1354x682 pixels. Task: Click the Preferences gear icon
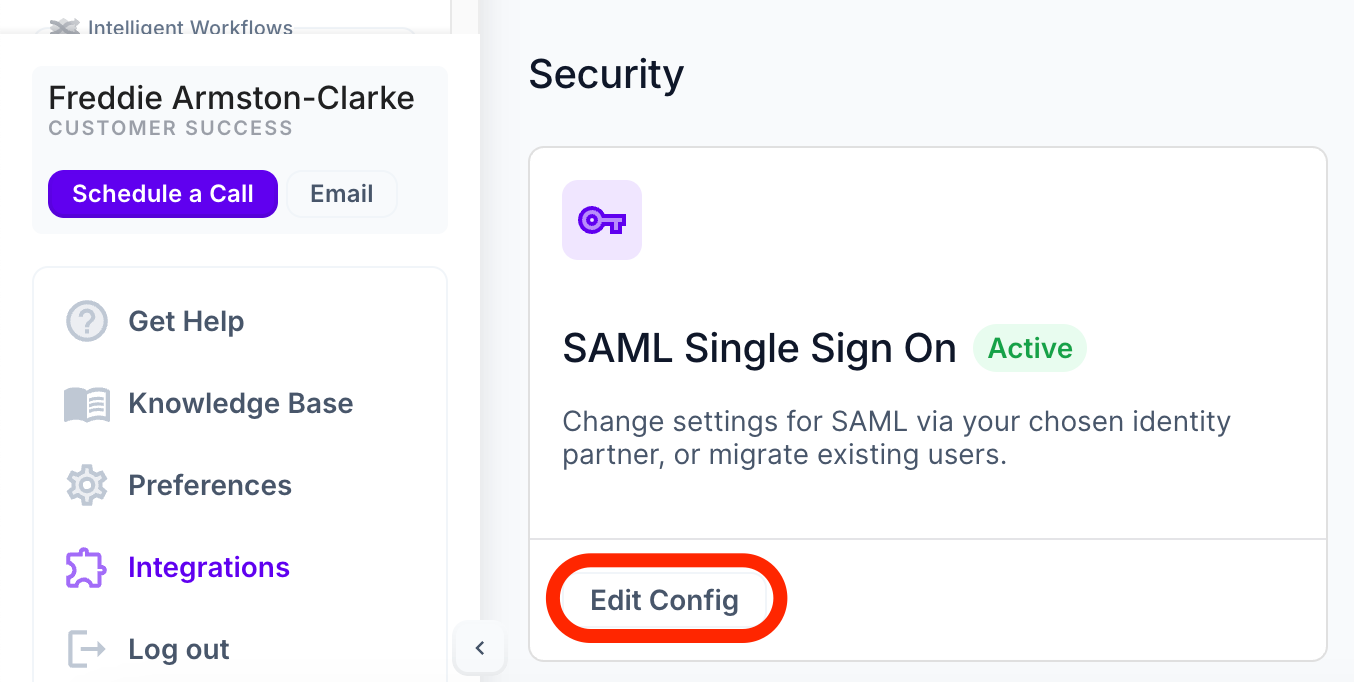(87, 486)
